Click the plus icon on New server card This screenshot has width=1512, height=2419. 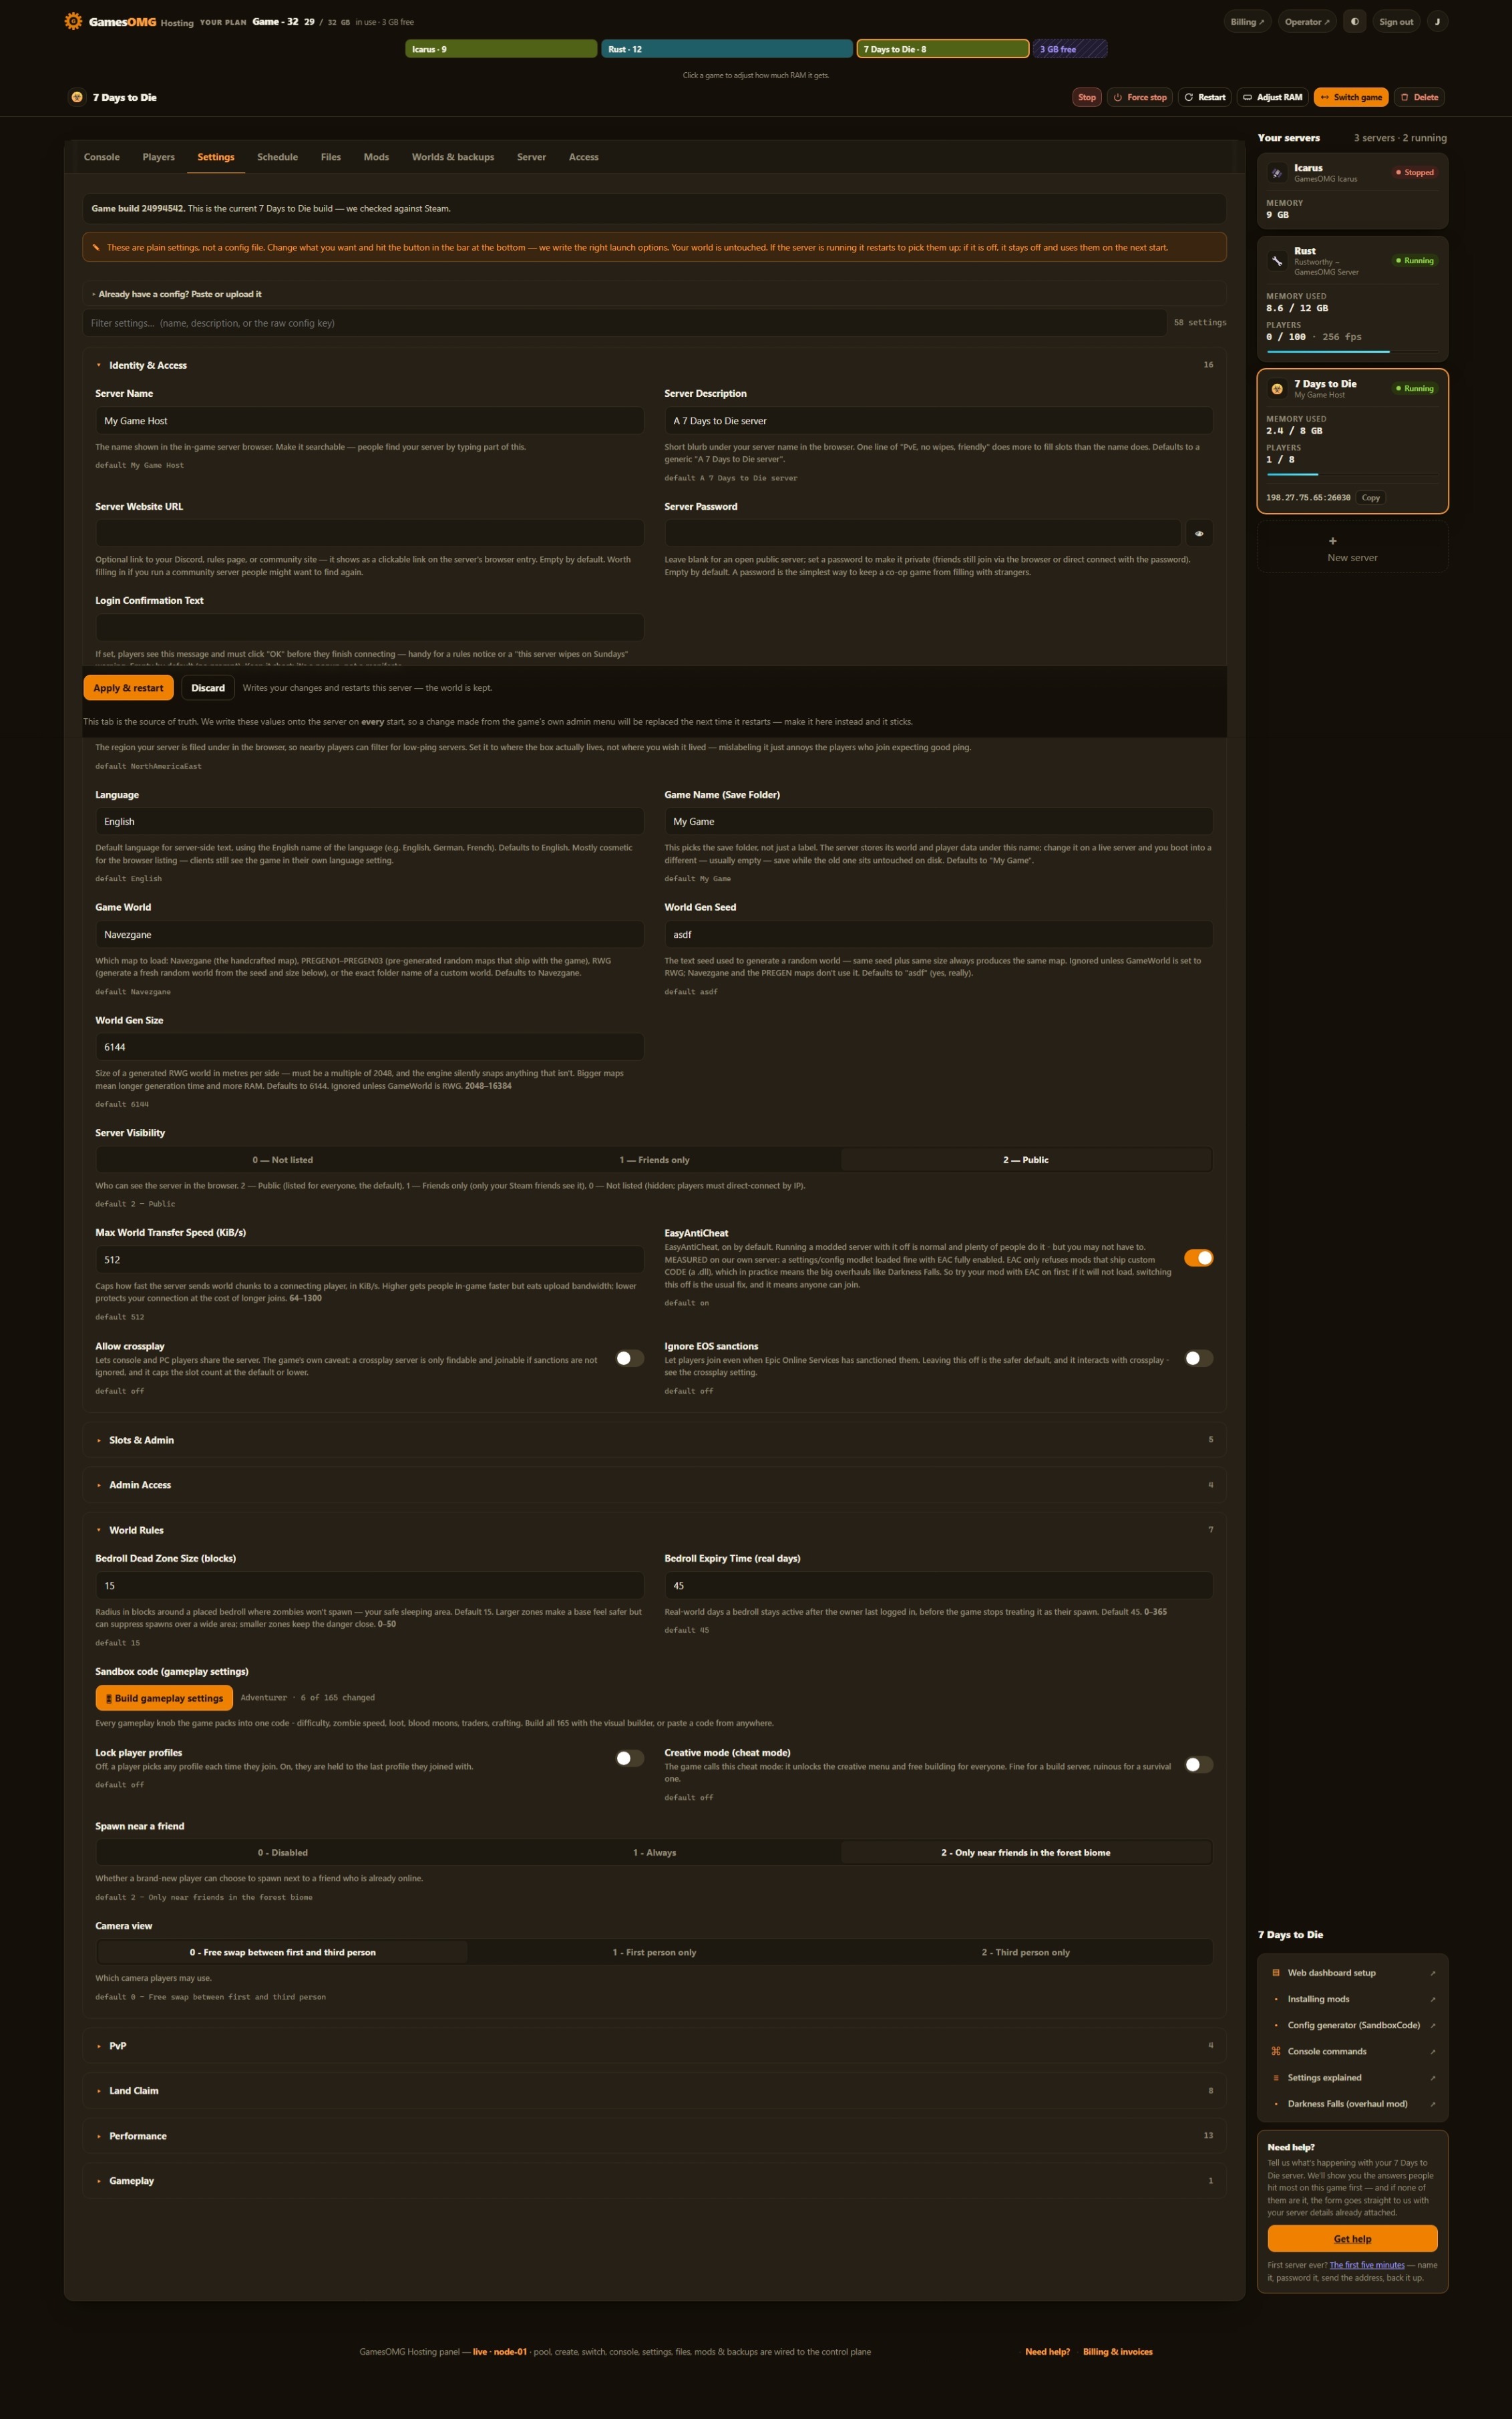[1332, 541]
